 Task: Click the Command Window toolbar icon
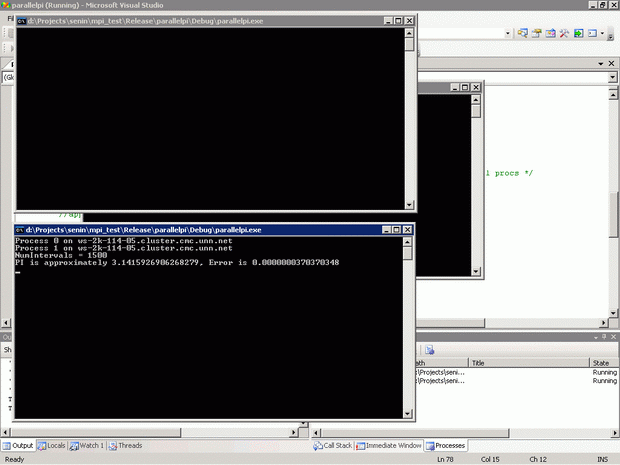click(x=593, y=33)
